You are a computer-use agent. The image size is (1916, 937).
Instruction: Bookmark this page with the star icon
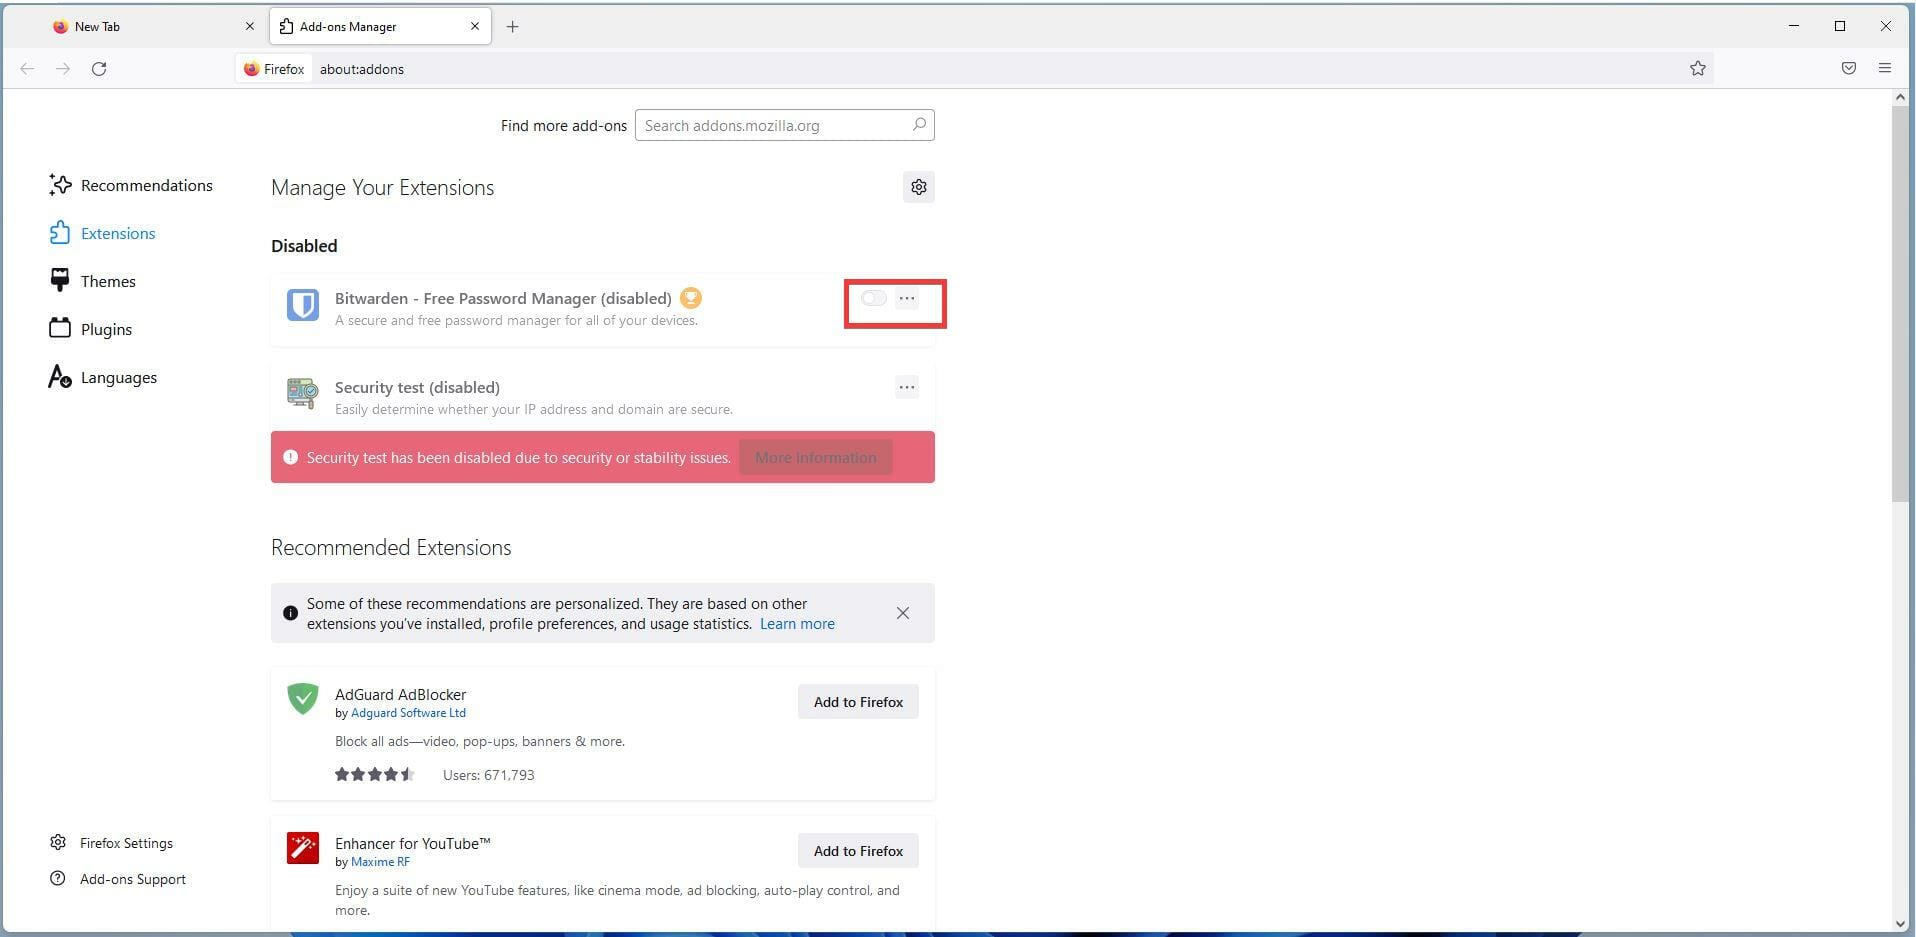point(1698,69)
